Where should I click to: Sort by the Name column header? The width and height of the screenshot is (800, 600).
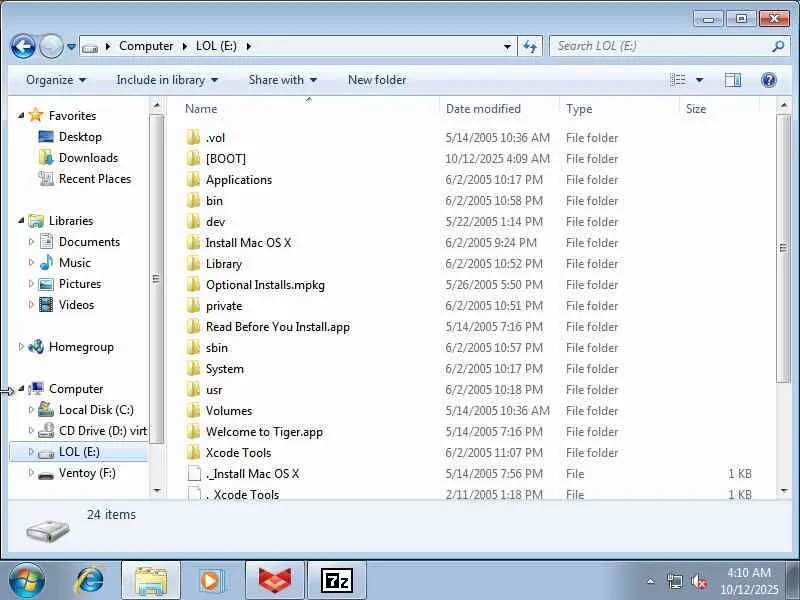click(201, 109)
